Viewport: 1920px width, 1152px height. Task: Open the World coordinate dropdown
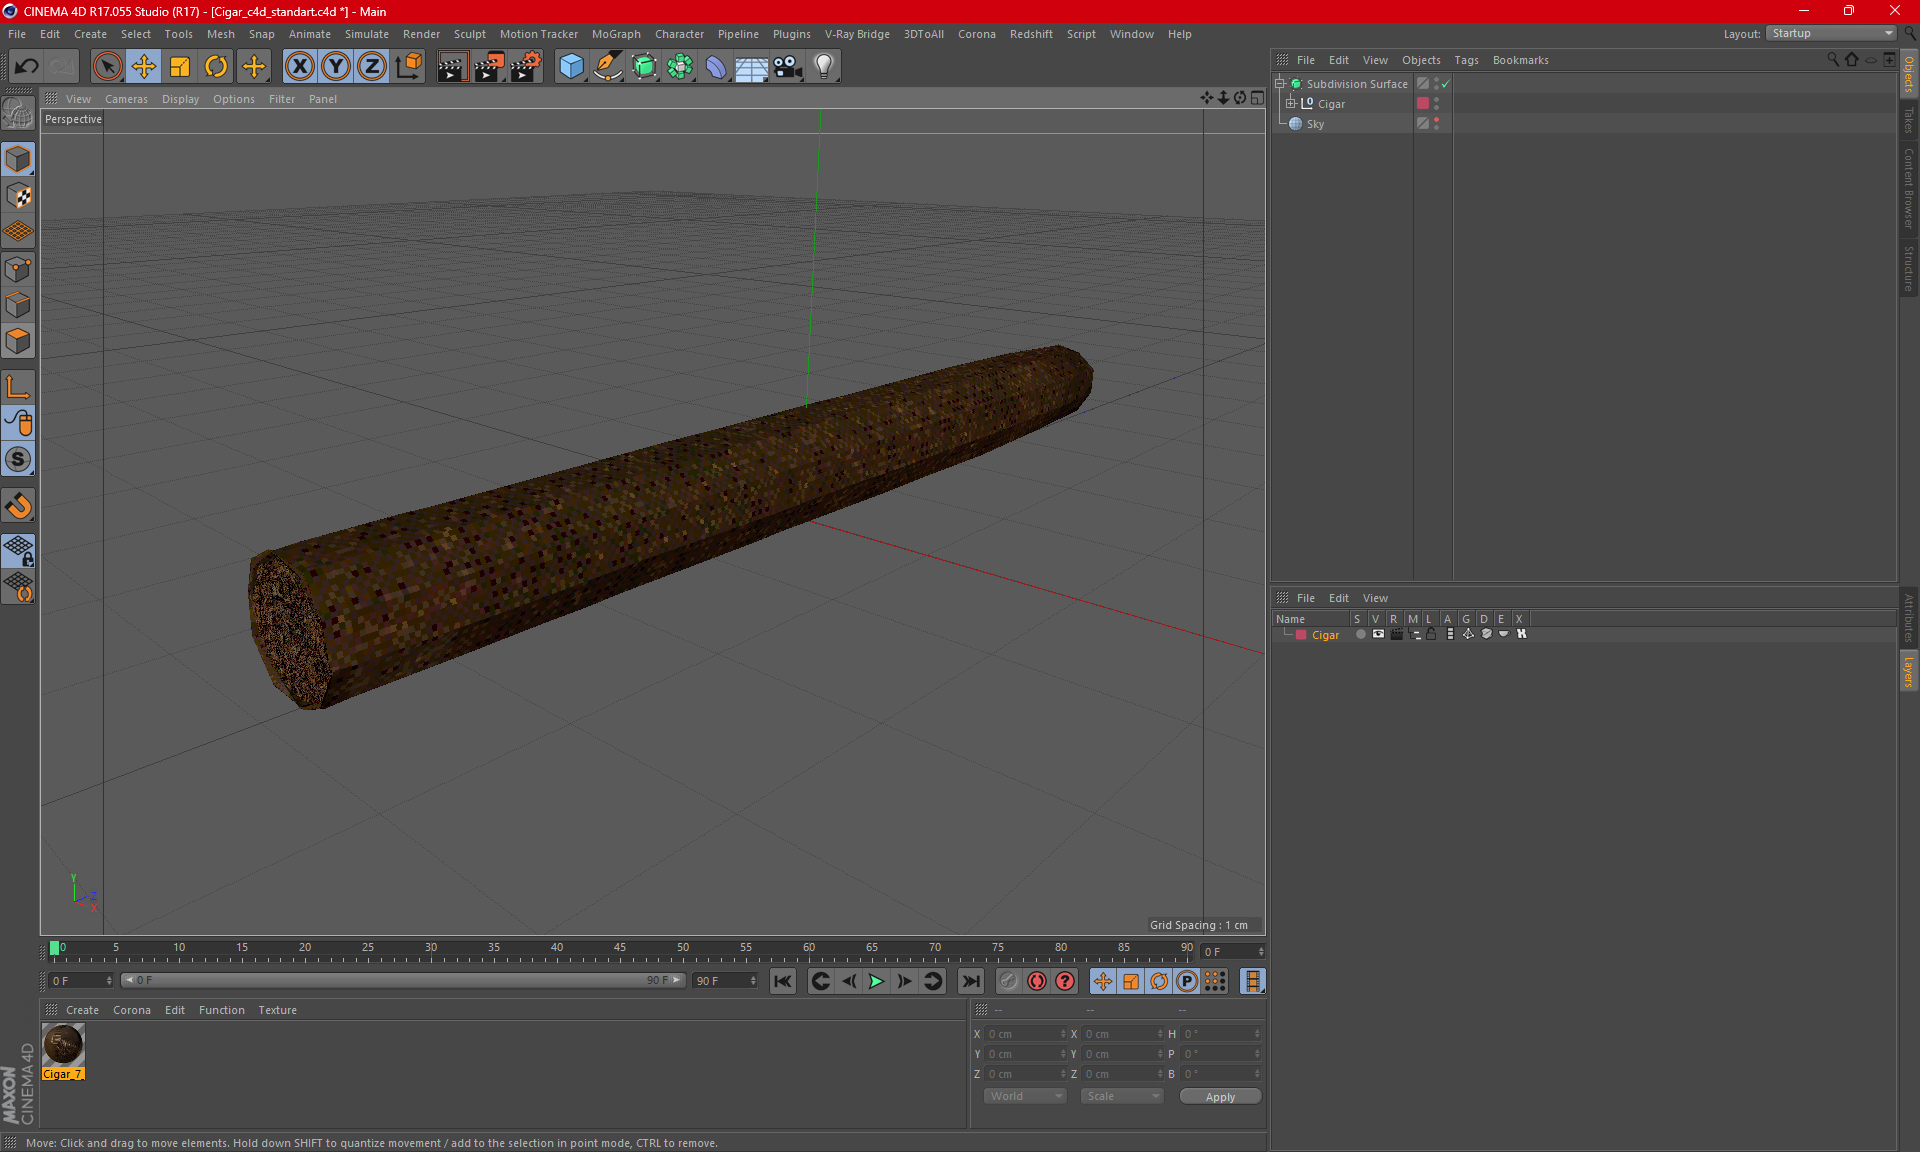click(x=1025, y=1096)
